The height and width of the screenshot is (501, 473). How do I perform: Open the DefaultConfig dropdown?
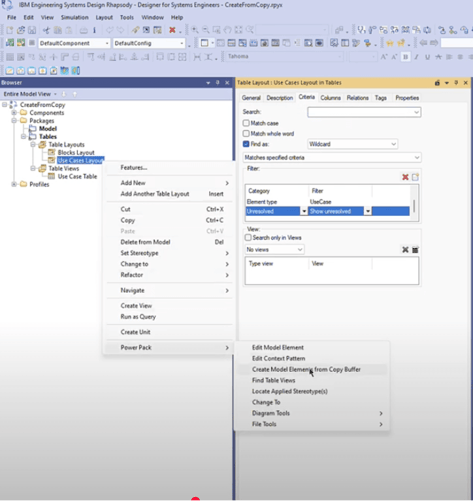(x=182, y=43)
